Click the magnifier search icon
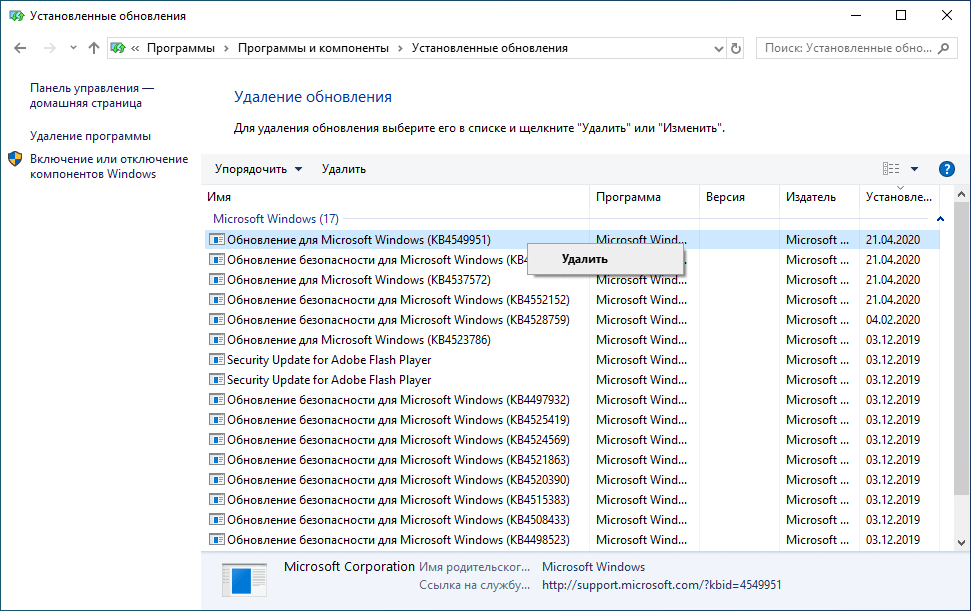This screenshot has height=611, width=971. [944, 48]
